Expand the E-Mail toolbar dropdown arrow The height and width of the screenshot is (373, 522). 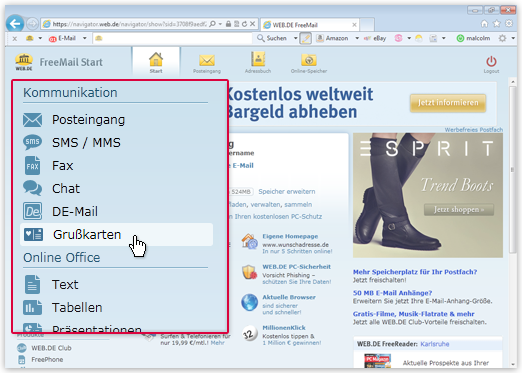click(85, 38)
